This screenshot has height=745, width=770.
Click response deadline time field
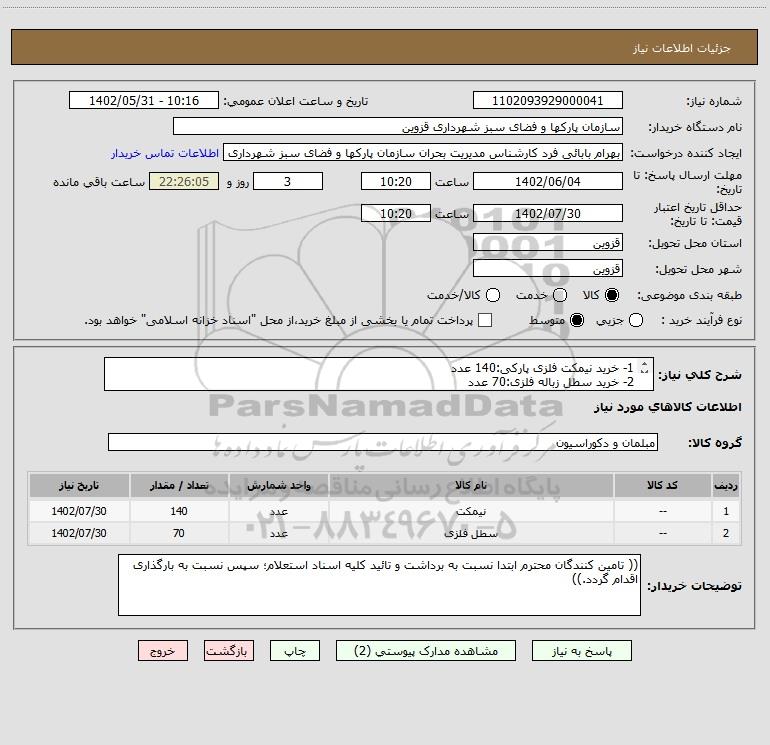[396, 181]
